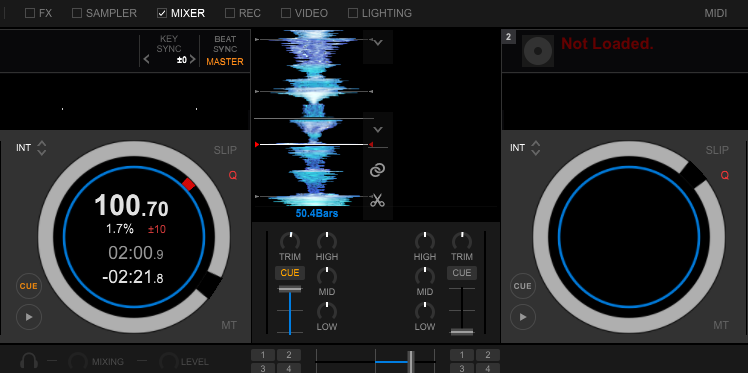Open the MIDI settings
The height and width of the screenshot is (373, 748).
pyautogui.click(x=716, y=13)
